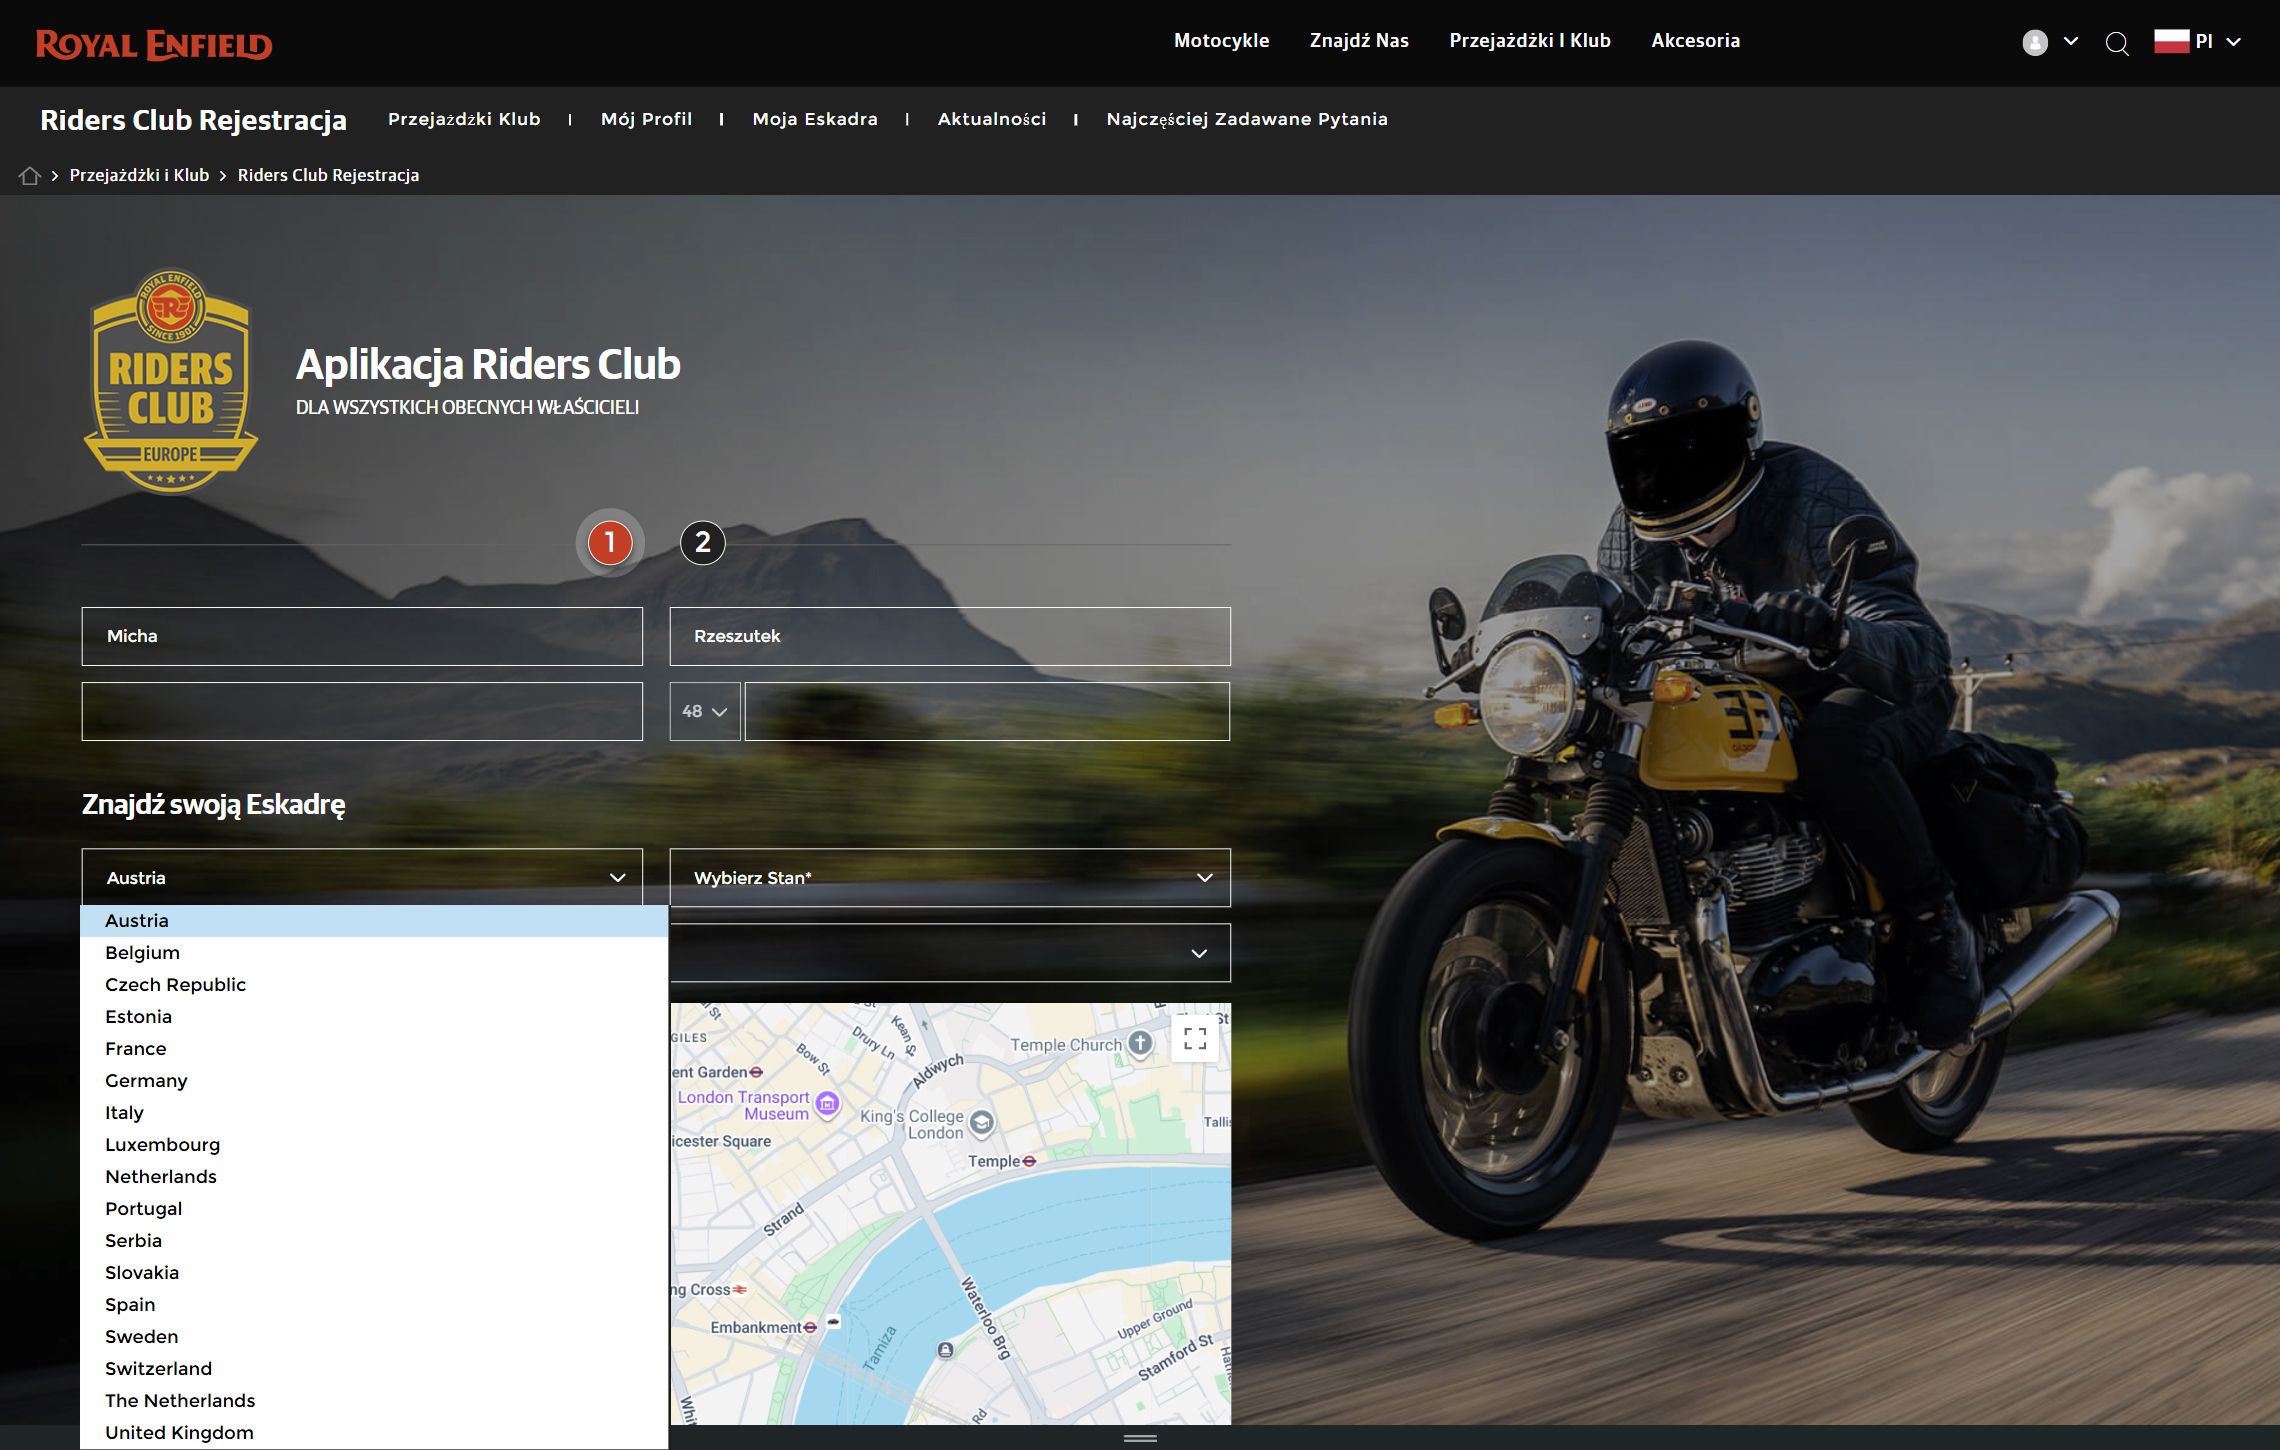Click Temple underground station marker
The width and height of the screenshot is (2280, 1450).
pyautogui.click(x=1029, y=1161)
